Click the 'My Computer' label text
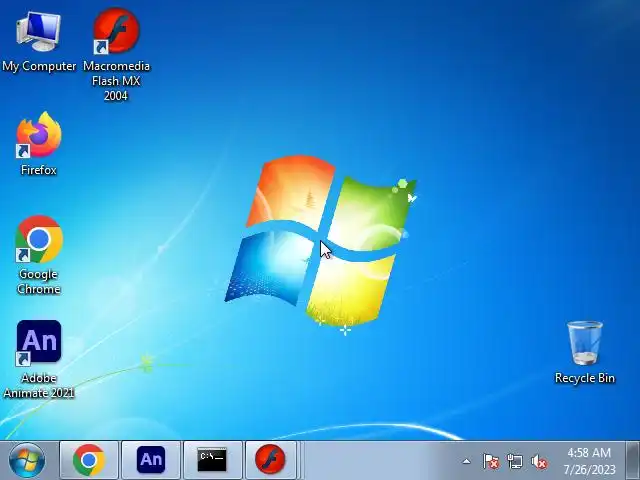The height and width of the screenshot is (480, 640). pyautogui.click(x=39, y=66)
